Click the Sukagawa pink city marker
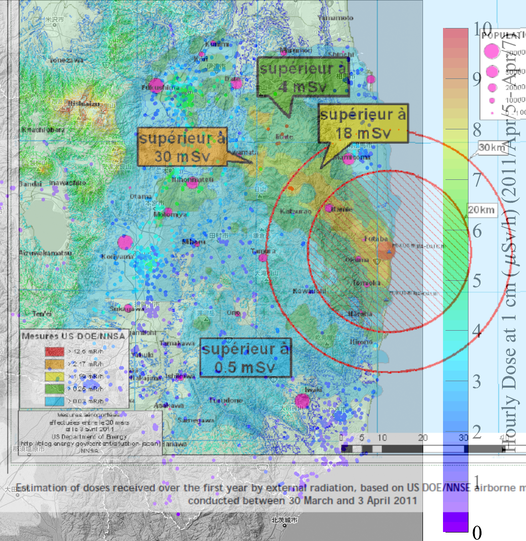This screenshot has width=526, height=541. click(128, 308)
